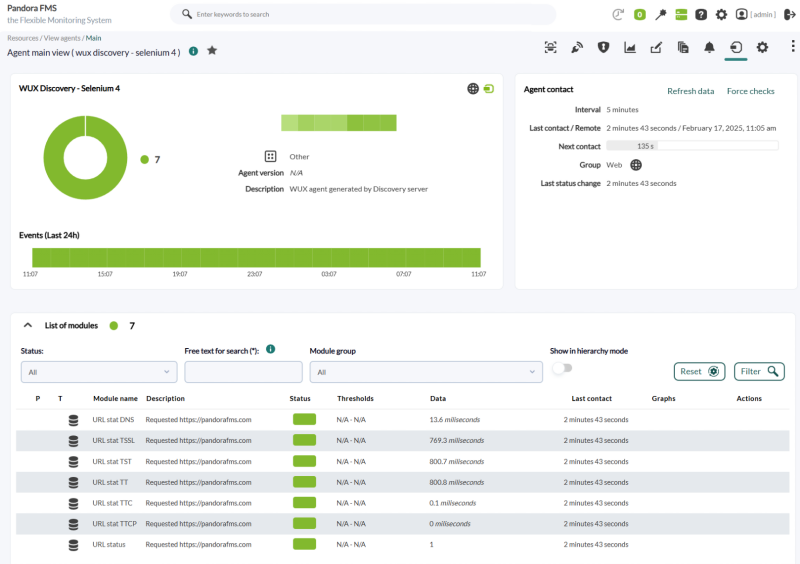Viewport: 800px width, 564px height.
Task: Click the Filter button
Action: pyautogui.click(x=759, y=372)
